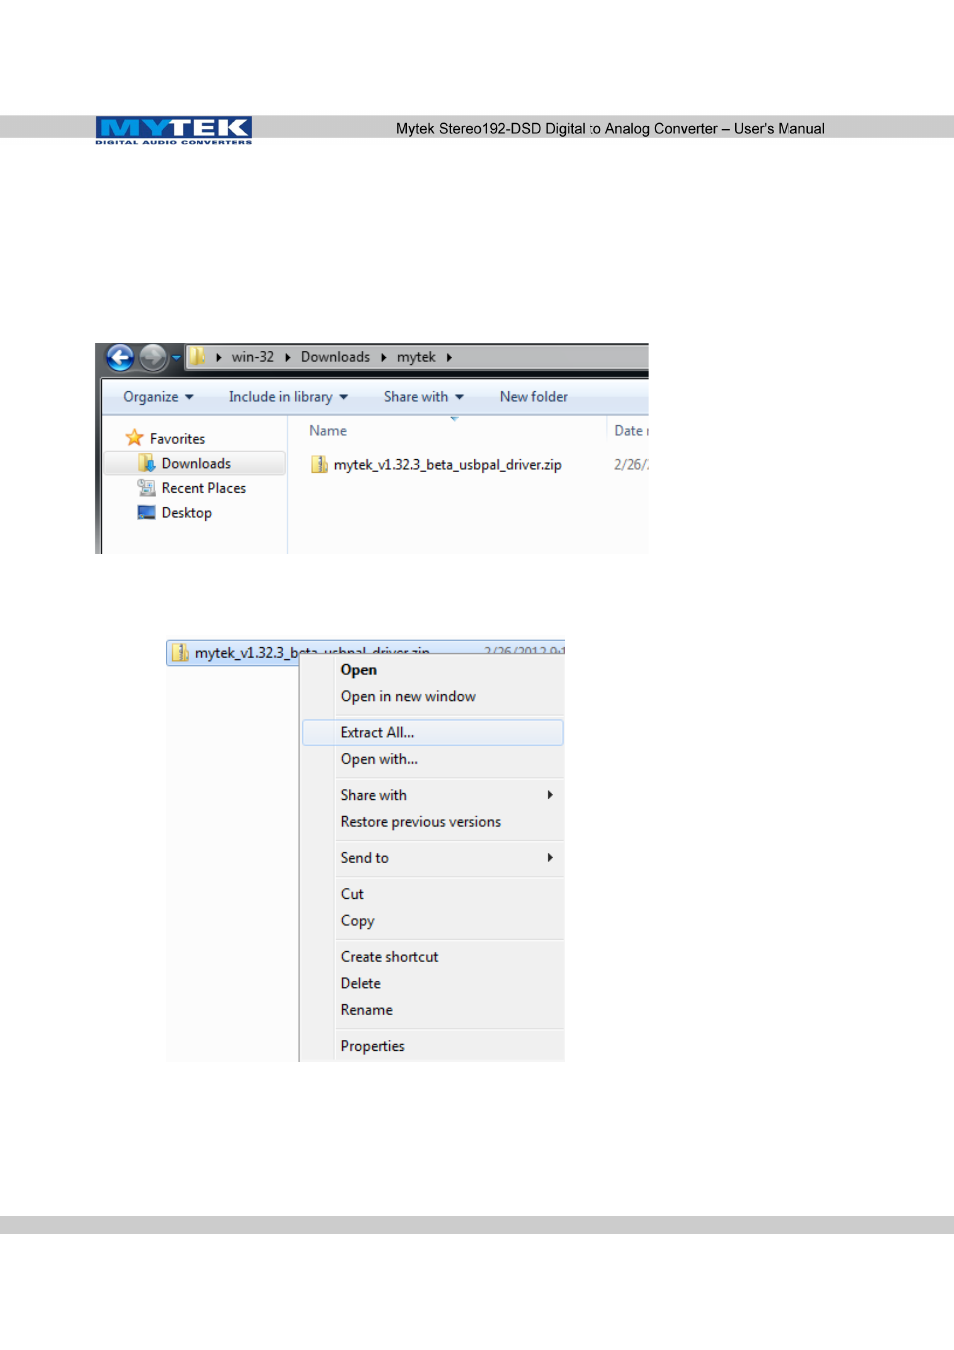Expand the Share with submenu arrow

point(550,795)
